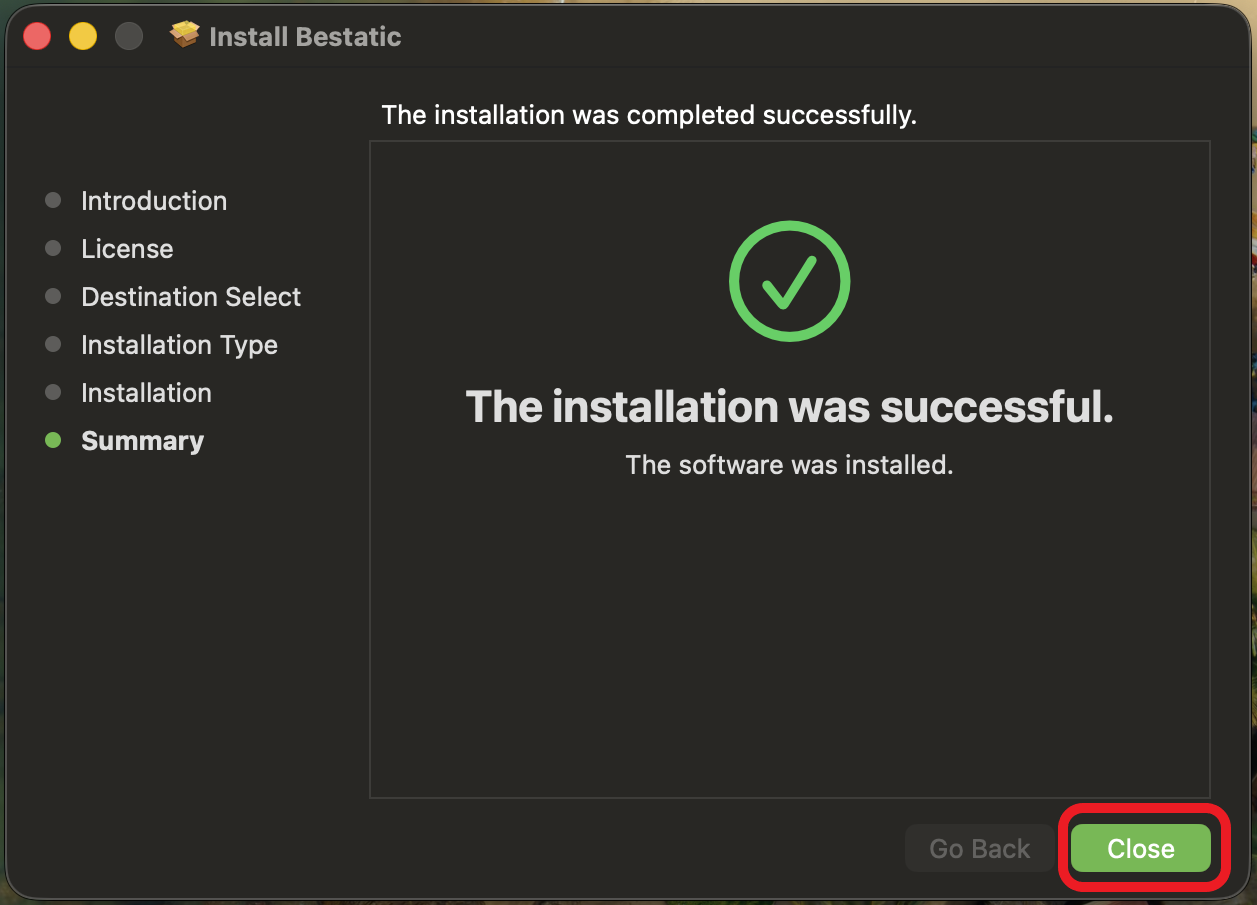The image size is (1257, 905).
Task: Click the green checkmark success icon
Action: tap(788, 281)
